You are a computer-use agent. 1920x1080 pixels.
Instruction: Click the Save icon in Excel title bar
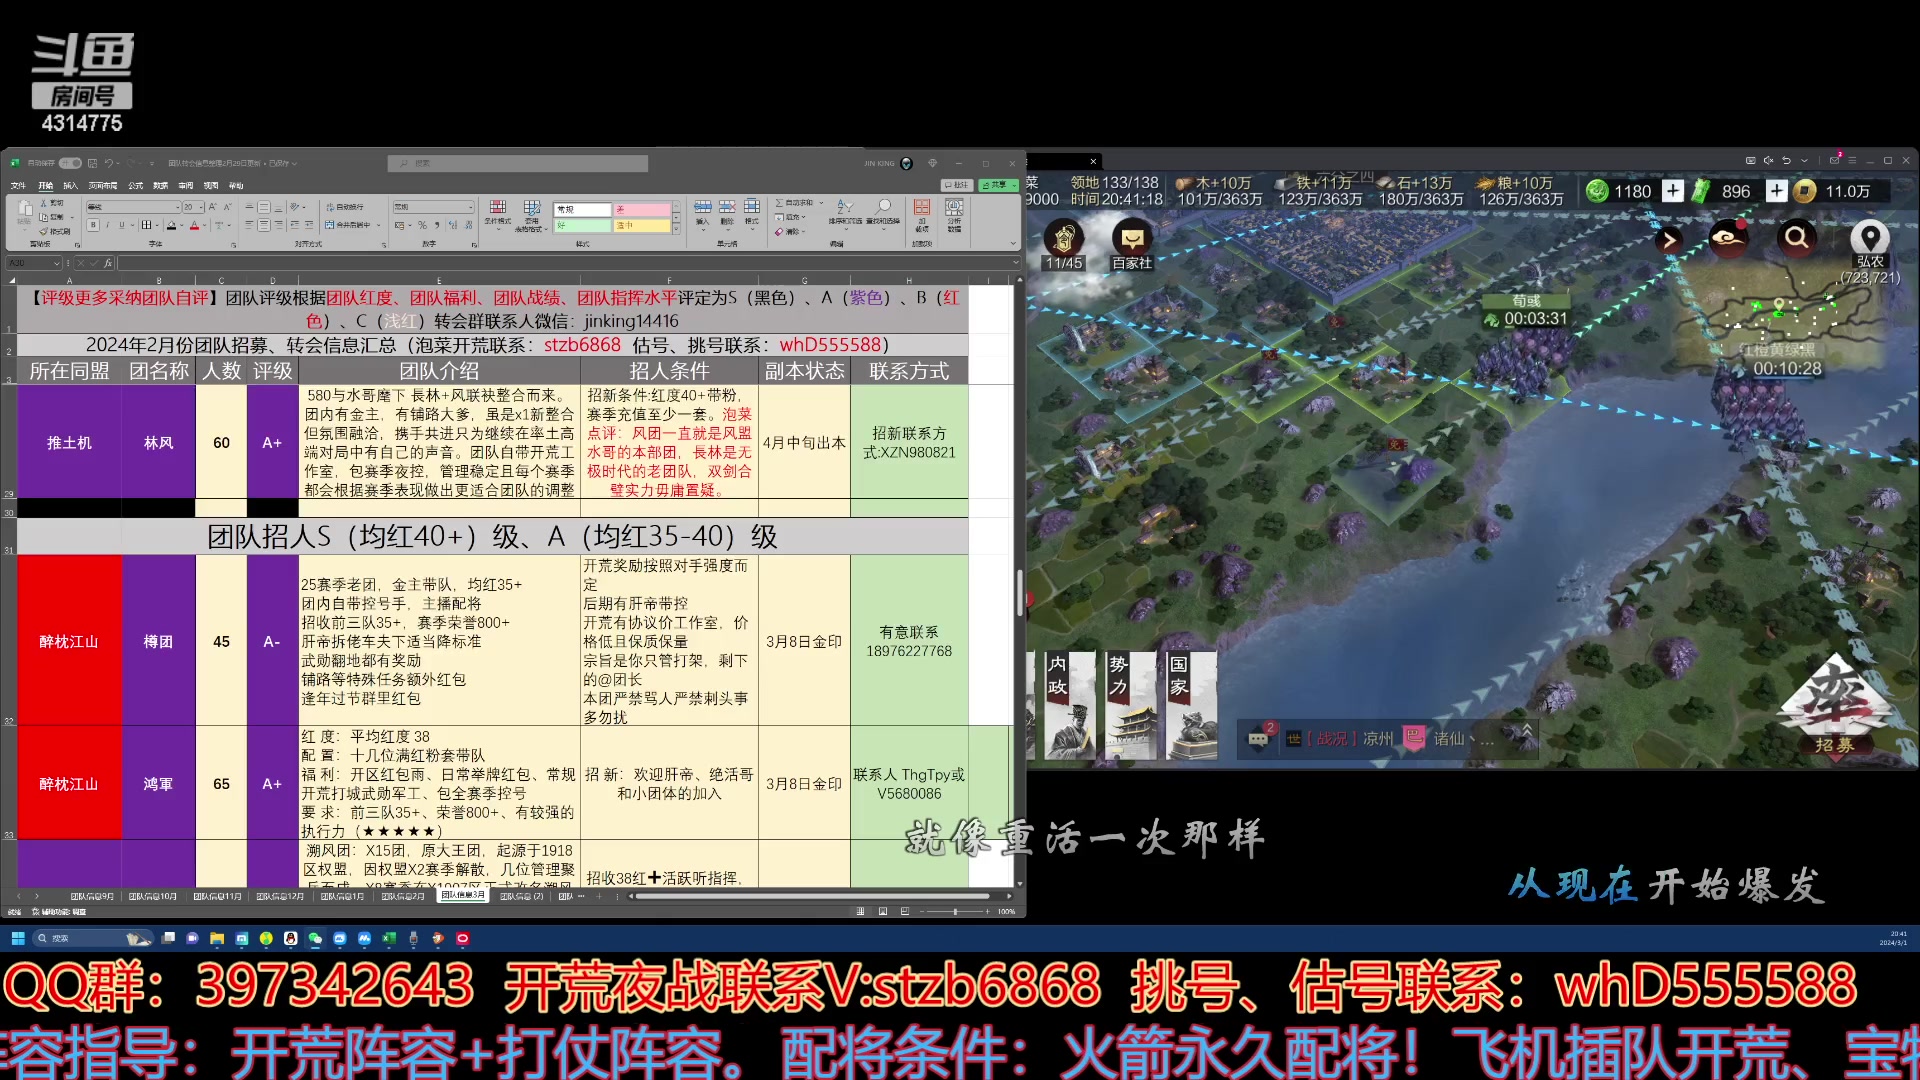(x=92, y=163)
